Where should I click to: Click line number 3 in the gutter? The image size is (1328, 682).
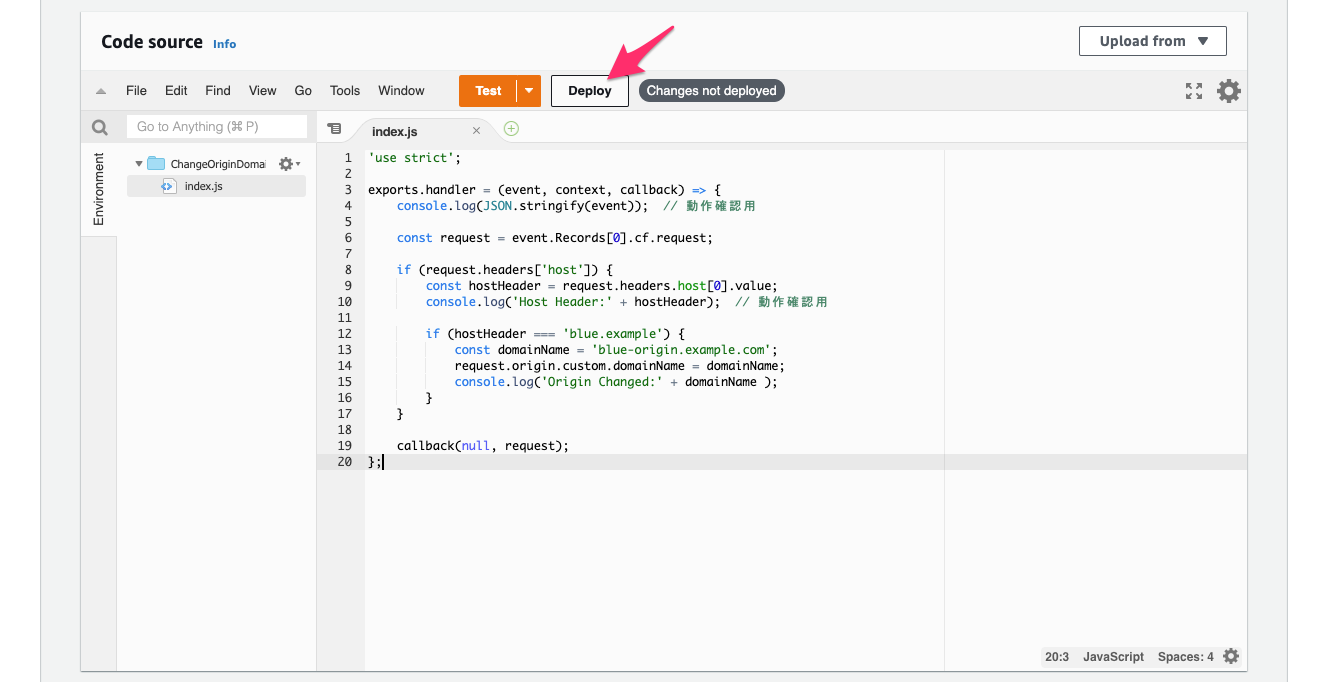click(x=348, y=190)
